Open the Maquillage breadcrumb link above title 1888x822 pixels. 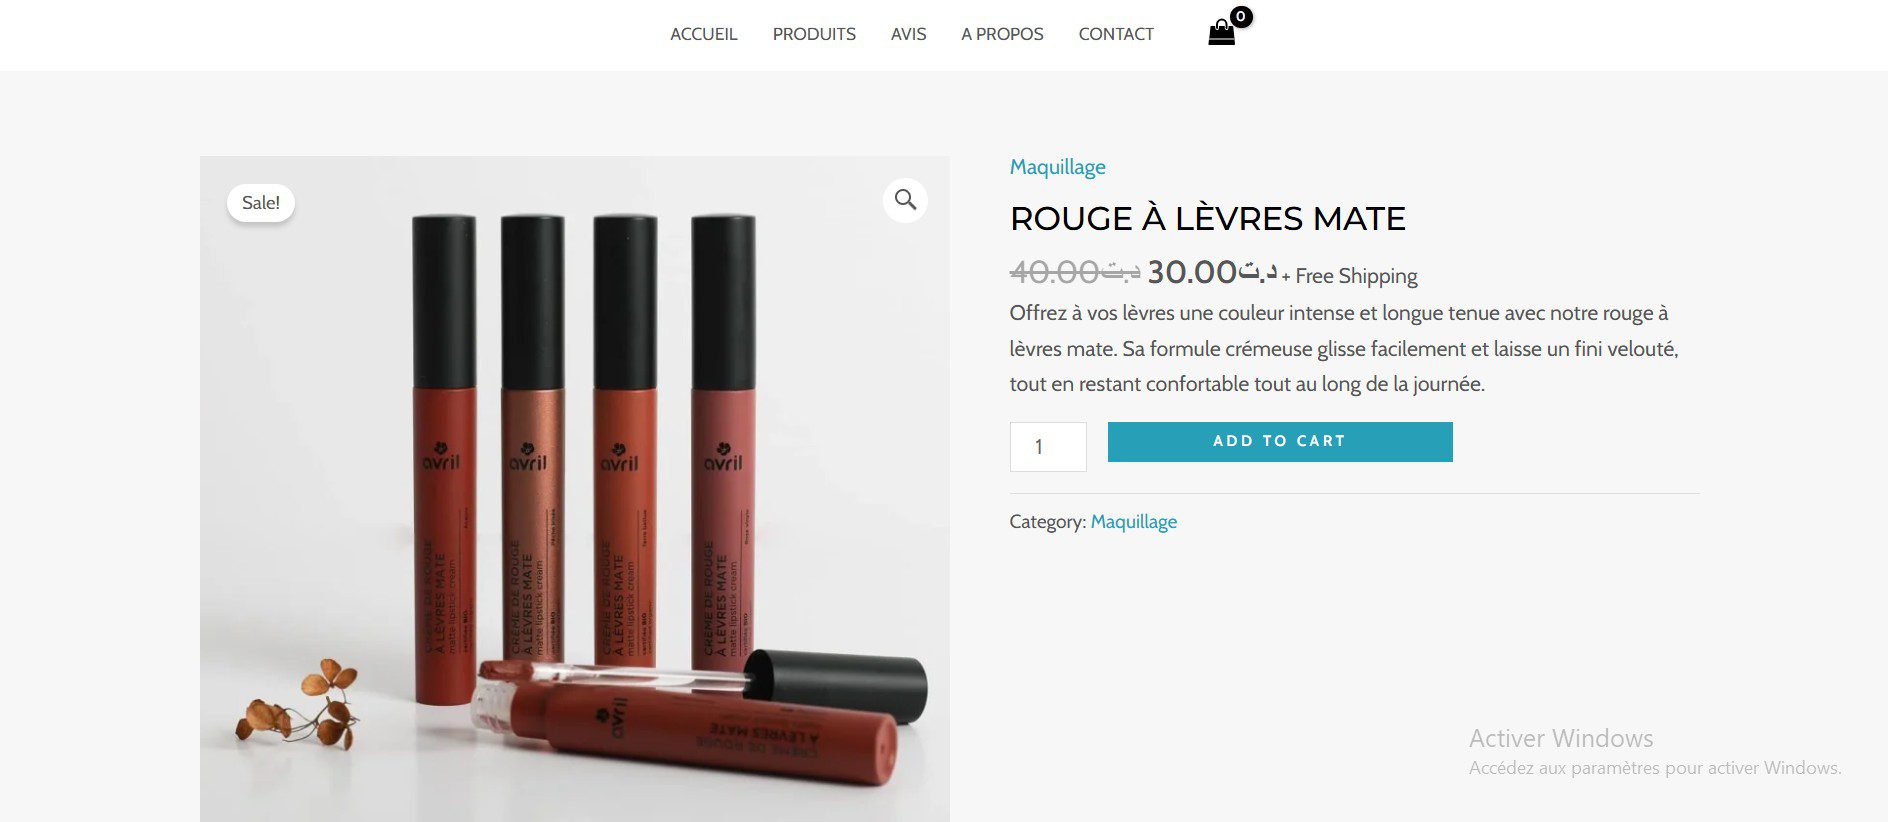click(x=1057, y=167)
